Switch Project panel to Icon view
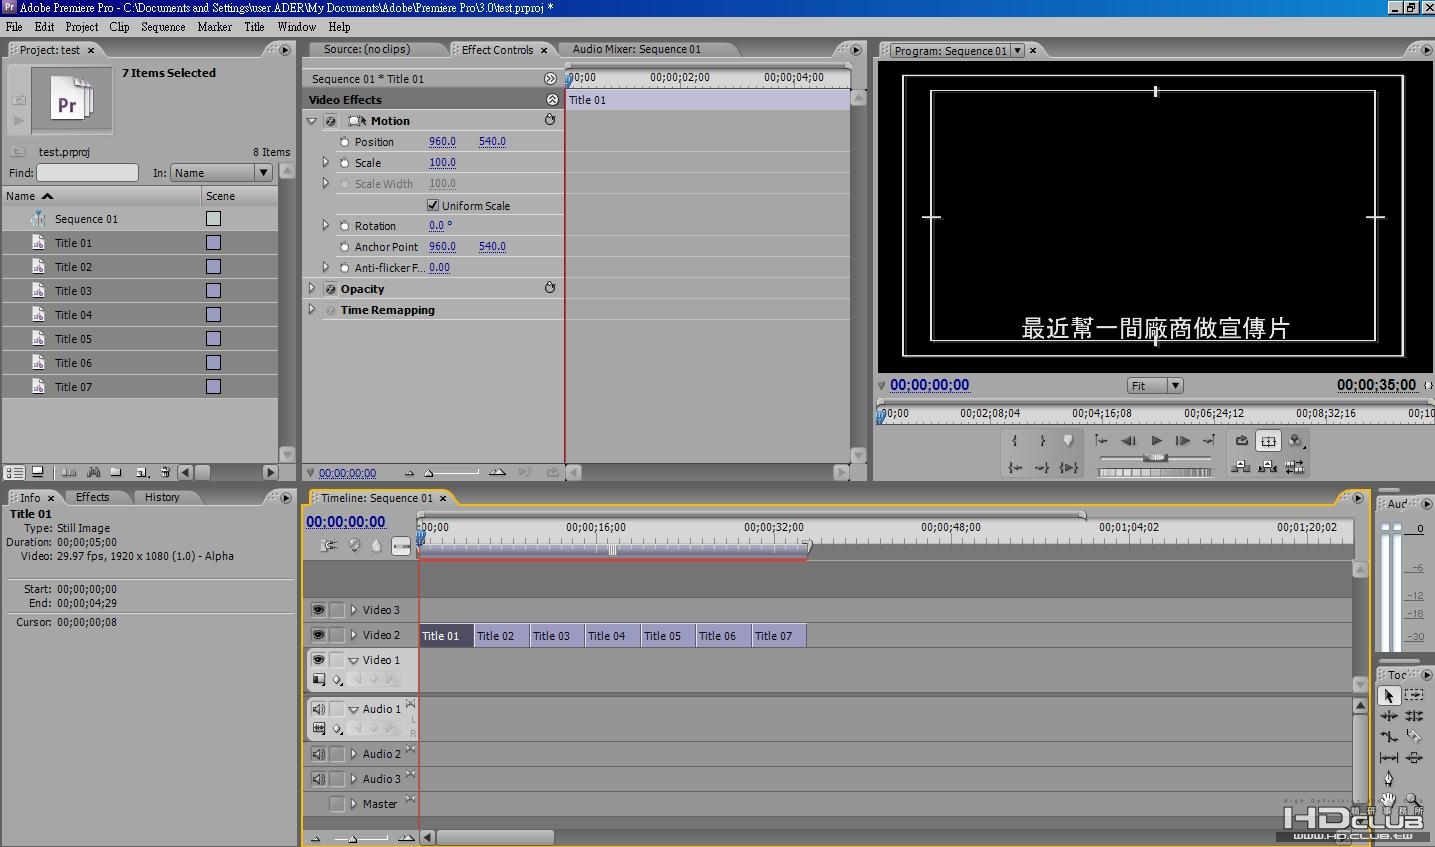This screenshot has width=1435, height=847. coord(38,472)
